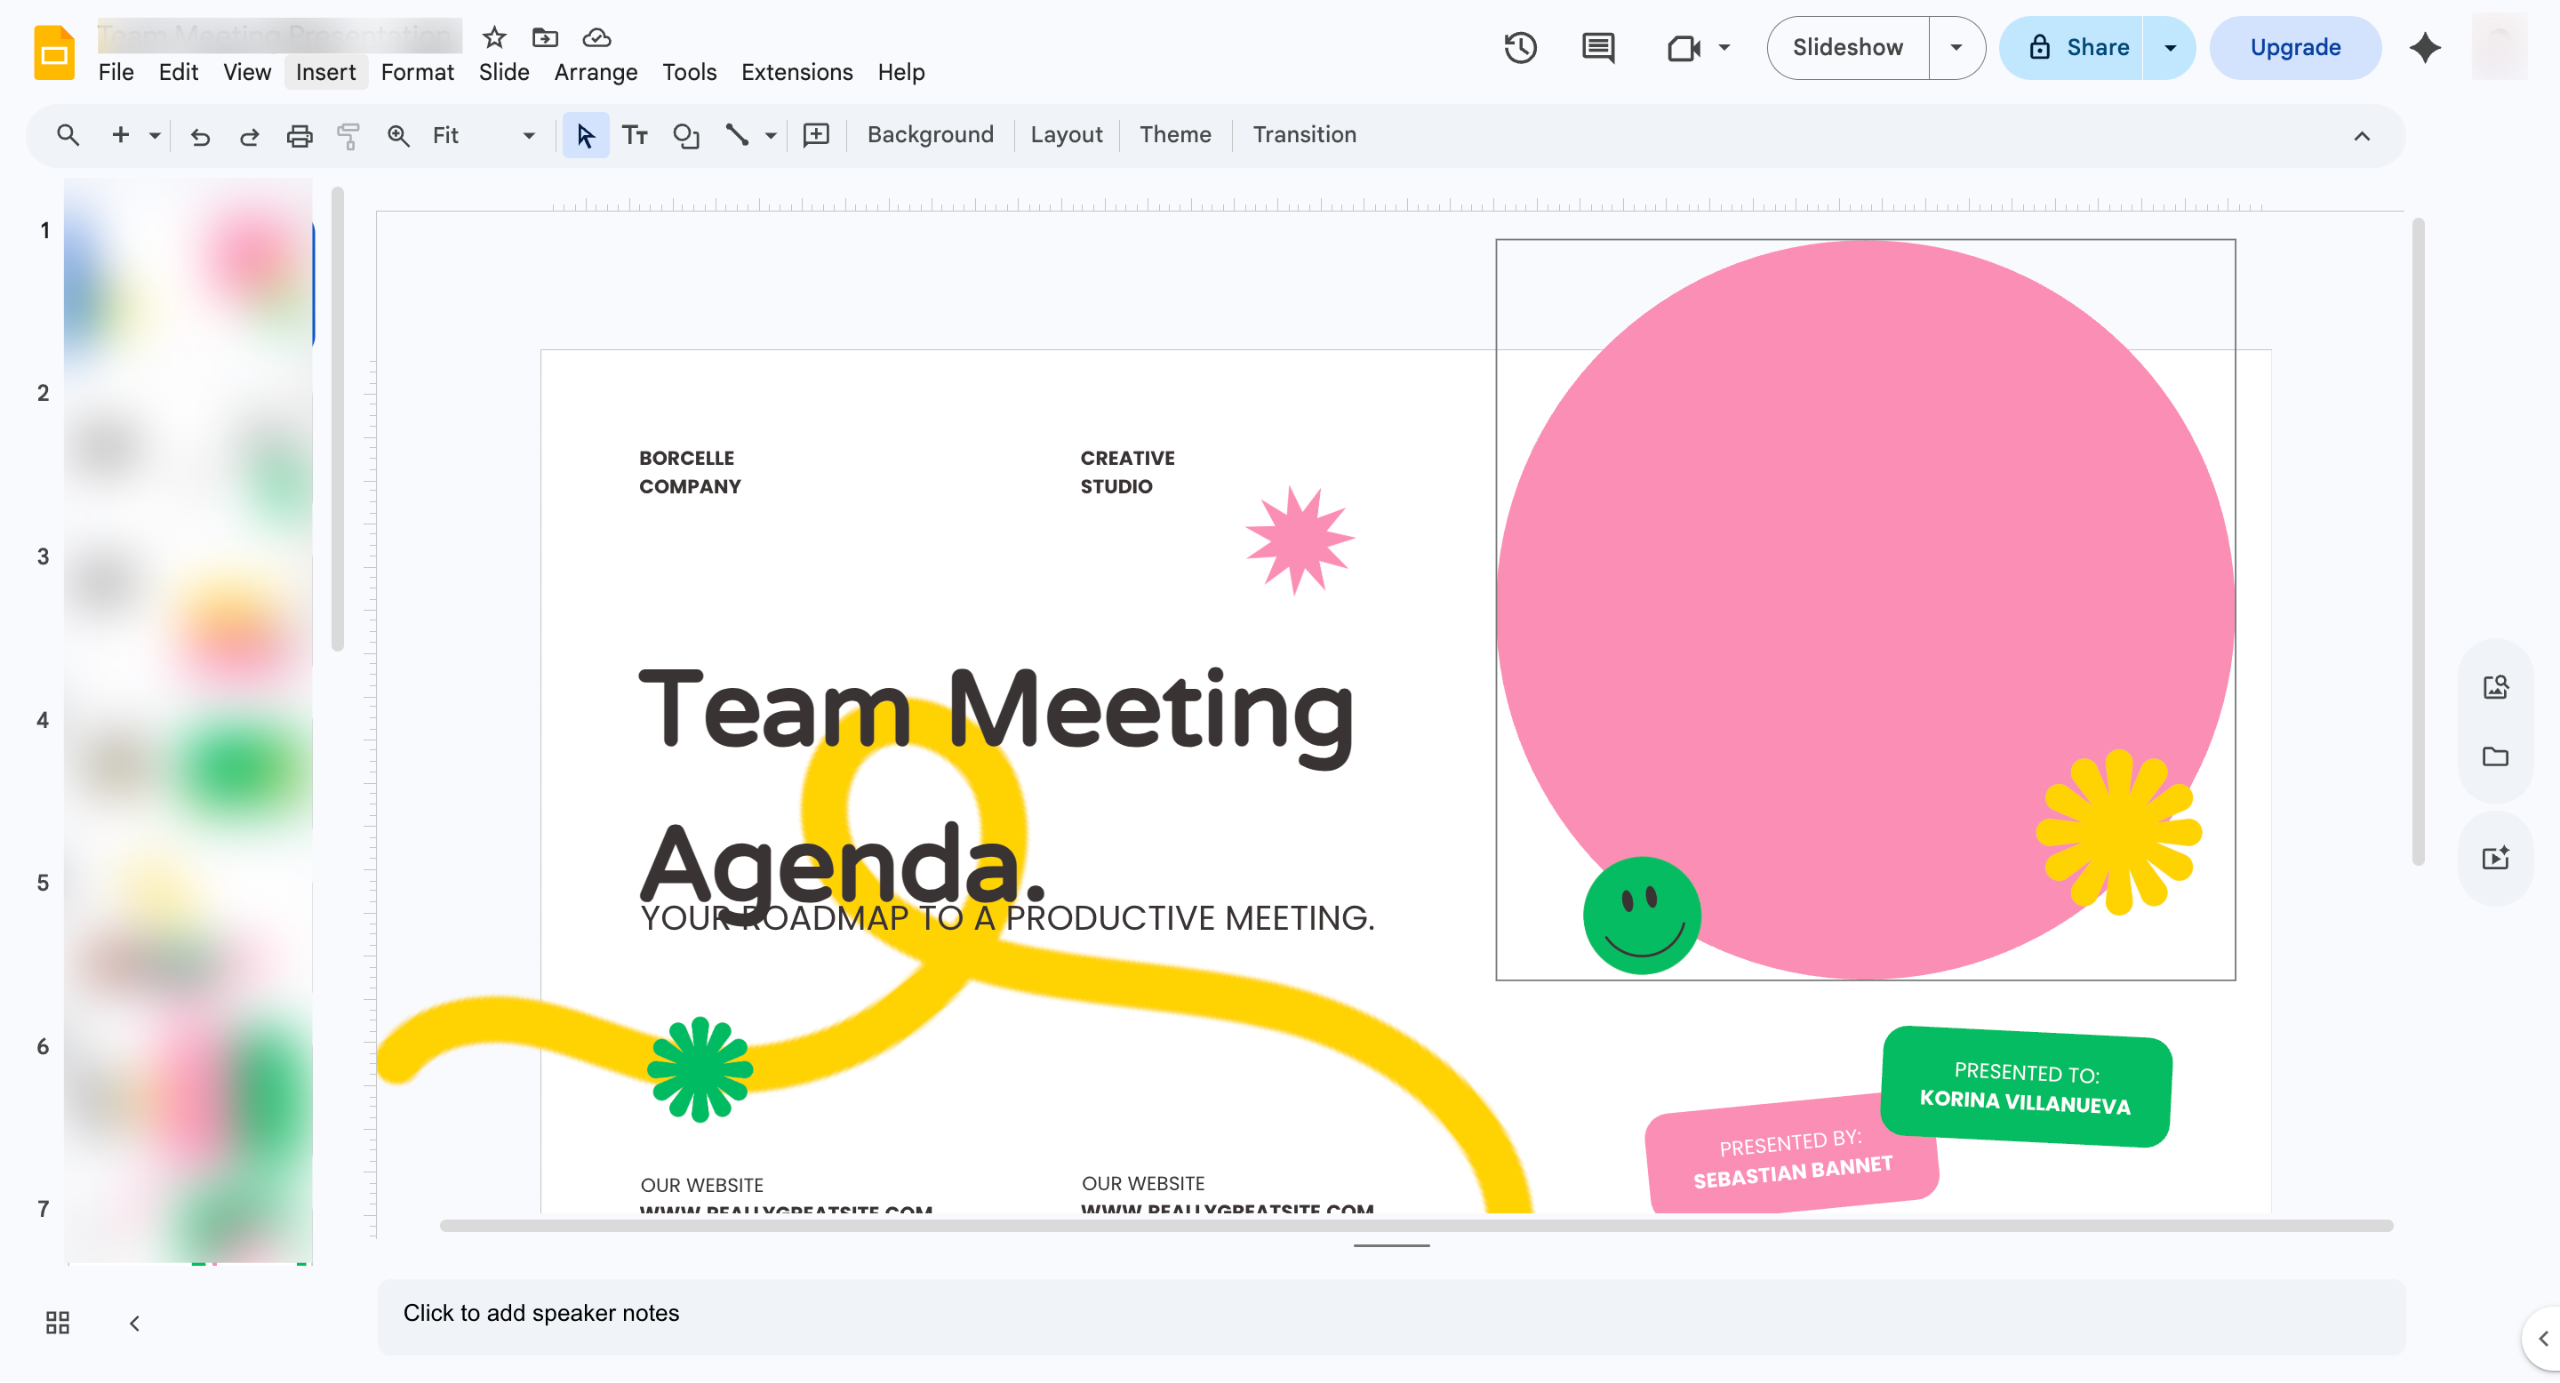The image size is (2560, 1383).
Task: Open the Insert menu
Action: click(325, 72)
